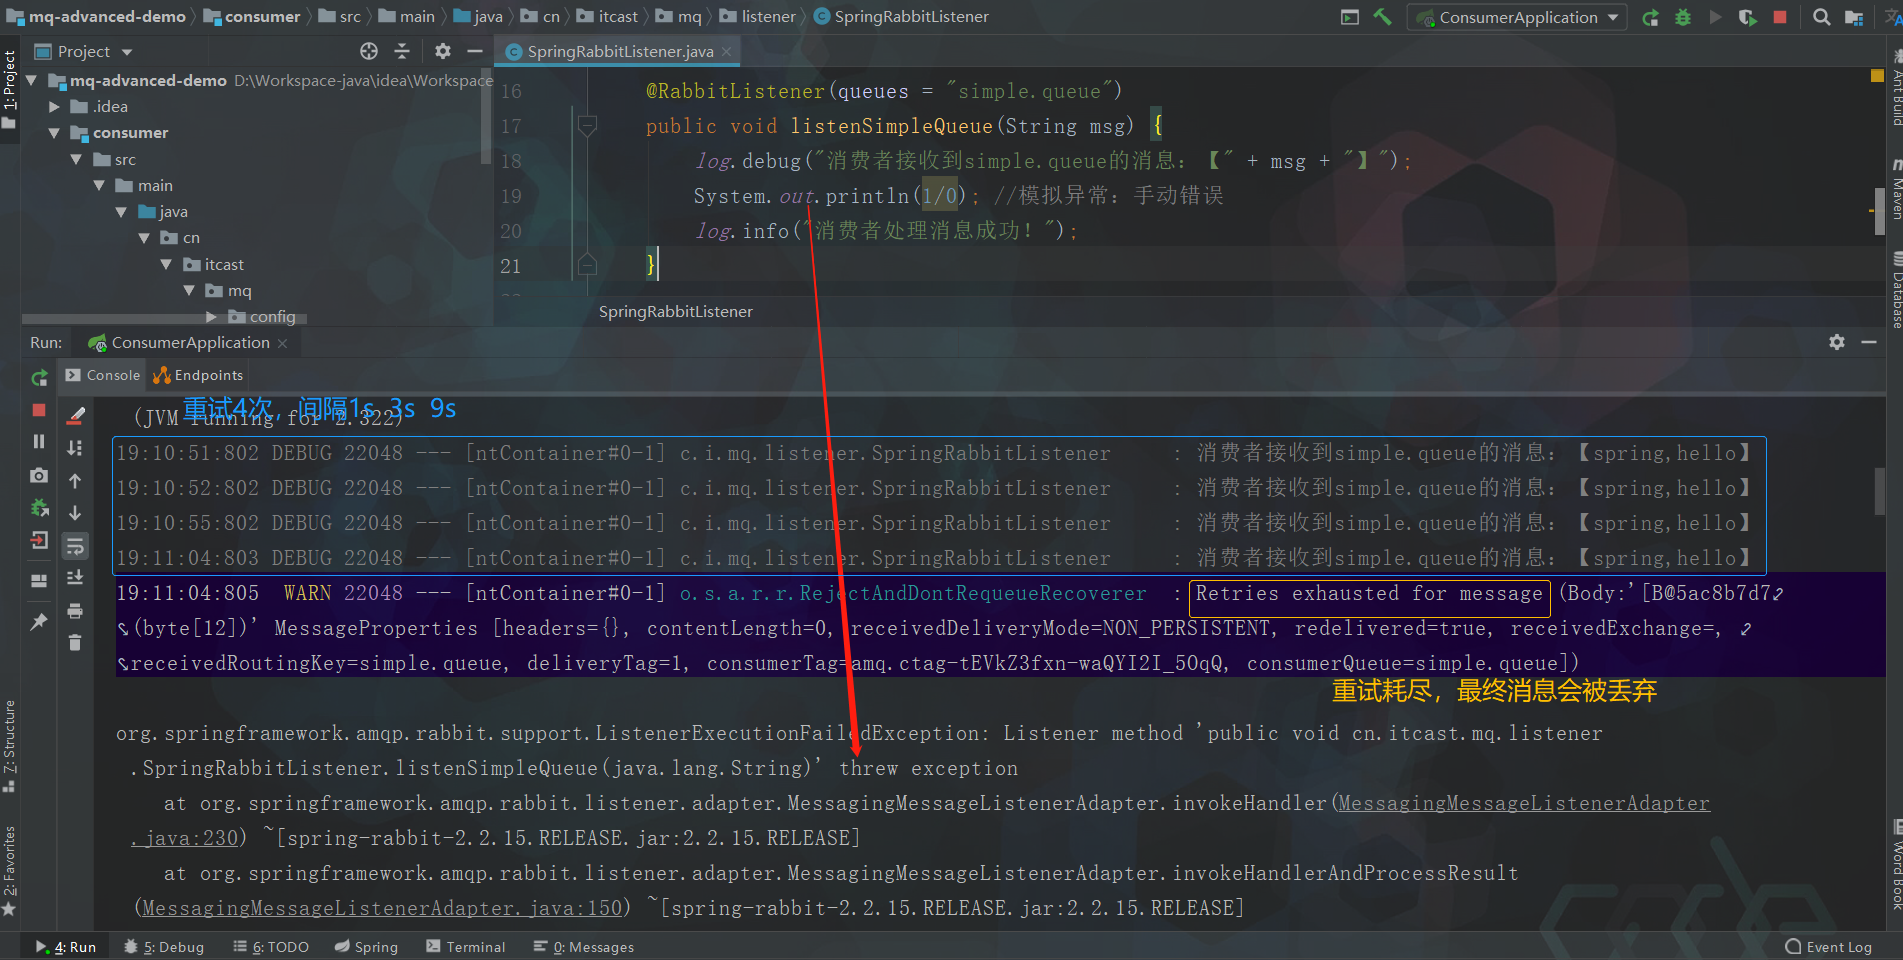Start debugging ConsumerApplication via the bug icon

click(x=1683, y=17)
